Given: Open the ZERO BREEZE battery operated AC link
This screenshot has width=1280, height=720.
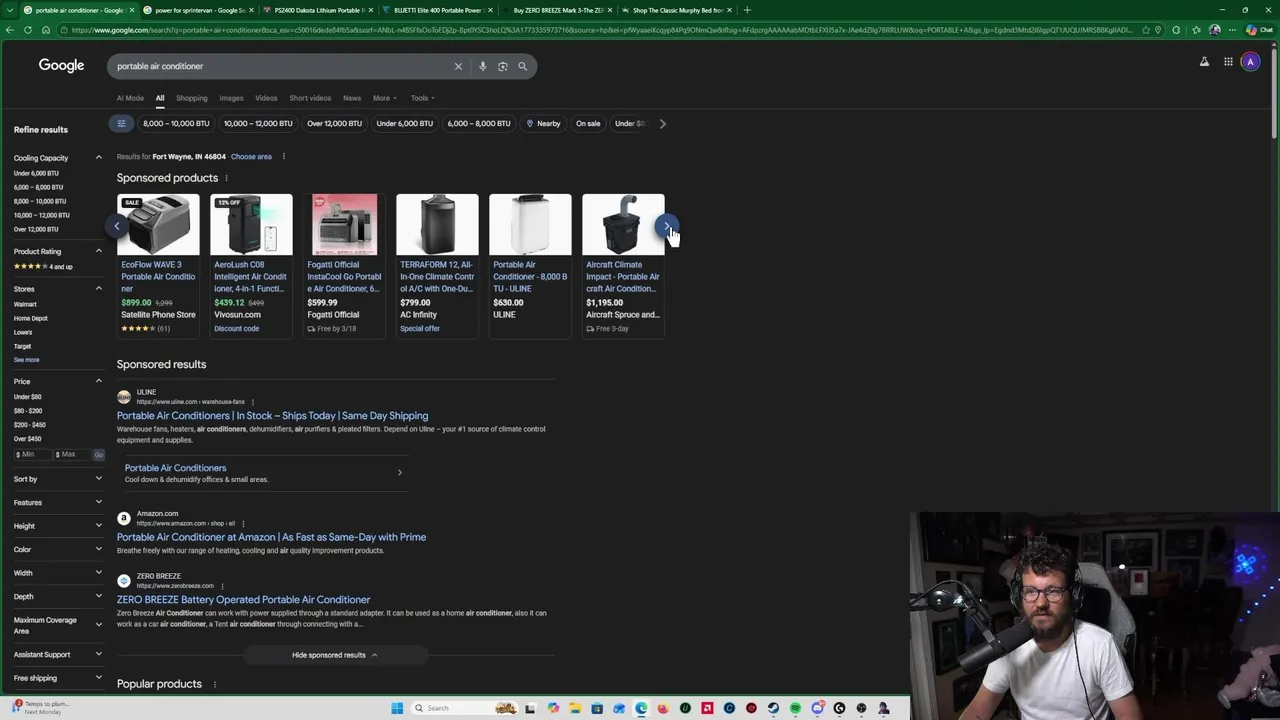Looking at the screenshot, I should point(243,600).
